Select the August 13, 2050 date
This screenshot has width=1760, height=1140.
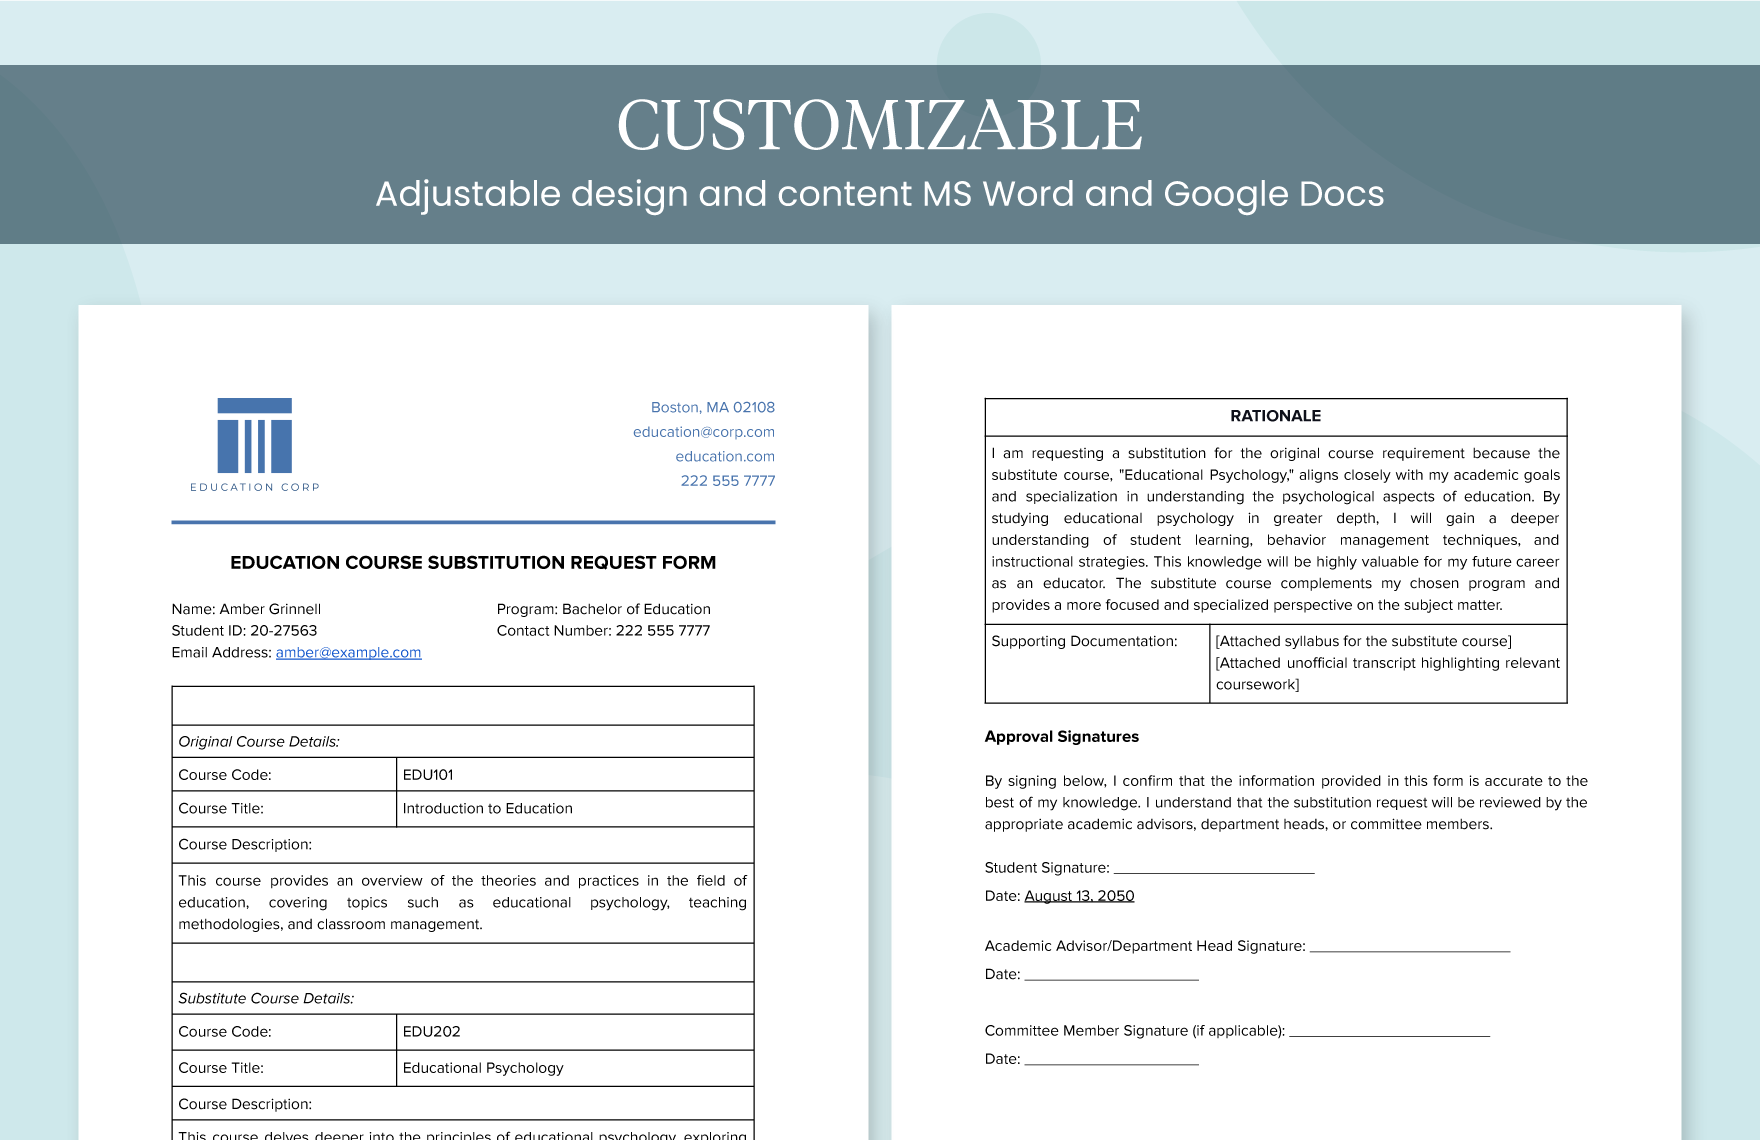pyautogui.click(x=1078, y=895)
